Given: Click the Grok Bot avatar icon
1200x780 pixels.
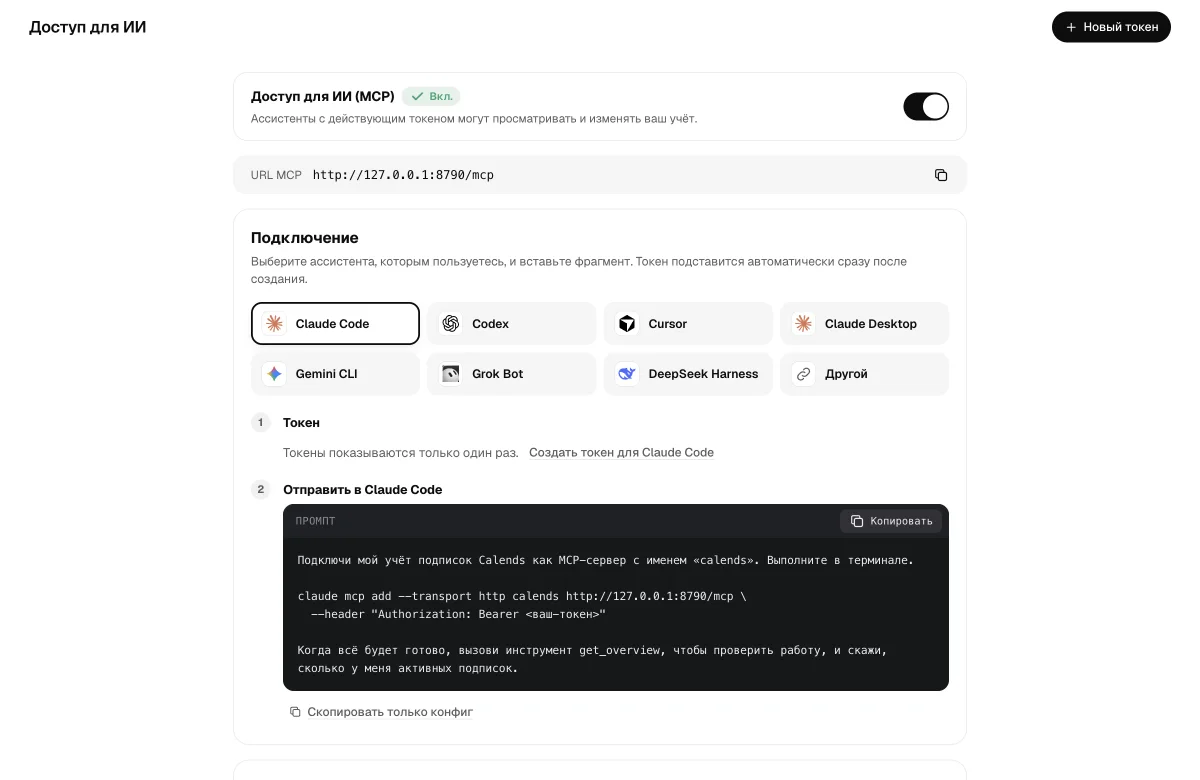Looking at the screenshot, I should point(451,374).
